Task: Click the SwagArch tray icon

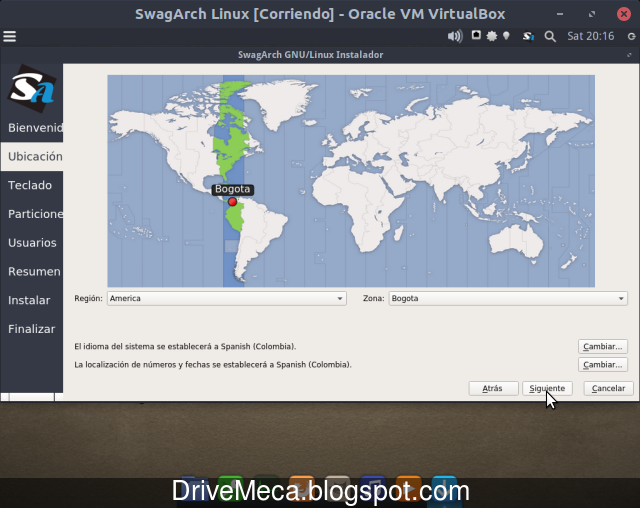Action: pos(528,36)
